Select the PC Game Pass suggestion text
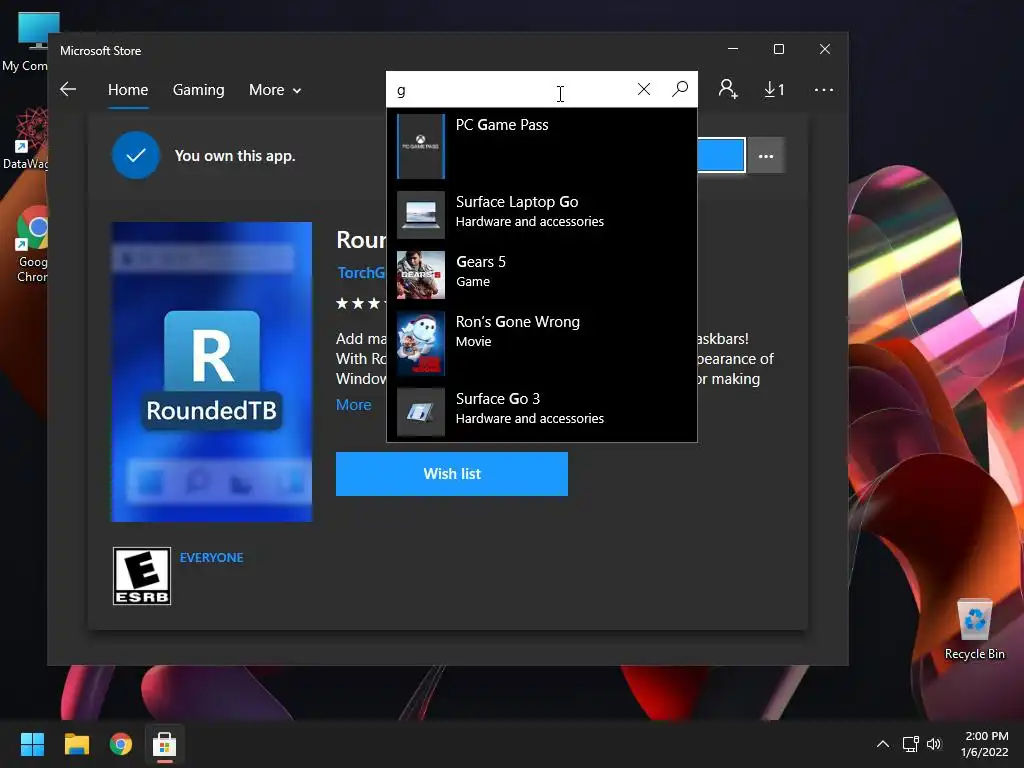The width and height of the screenshot is (1024, 768). [x=502, y=125]
